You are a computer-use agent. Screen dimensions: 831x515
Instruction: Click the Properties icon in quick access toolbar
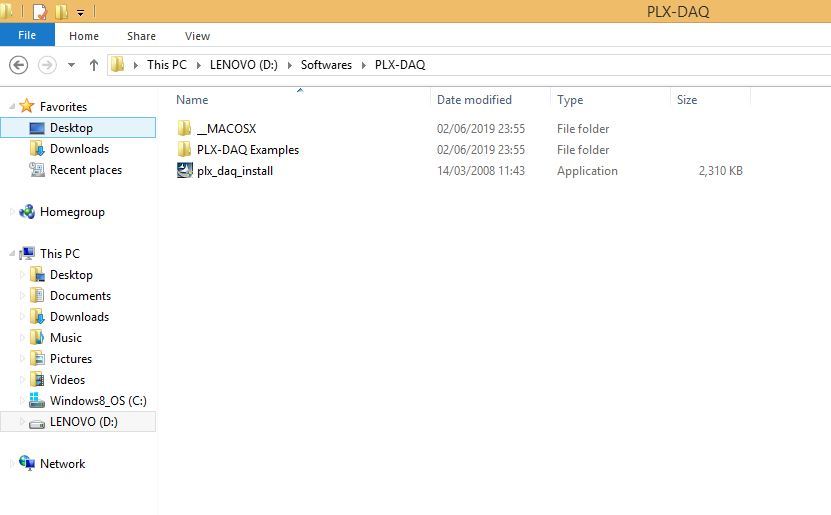[40, 12]
